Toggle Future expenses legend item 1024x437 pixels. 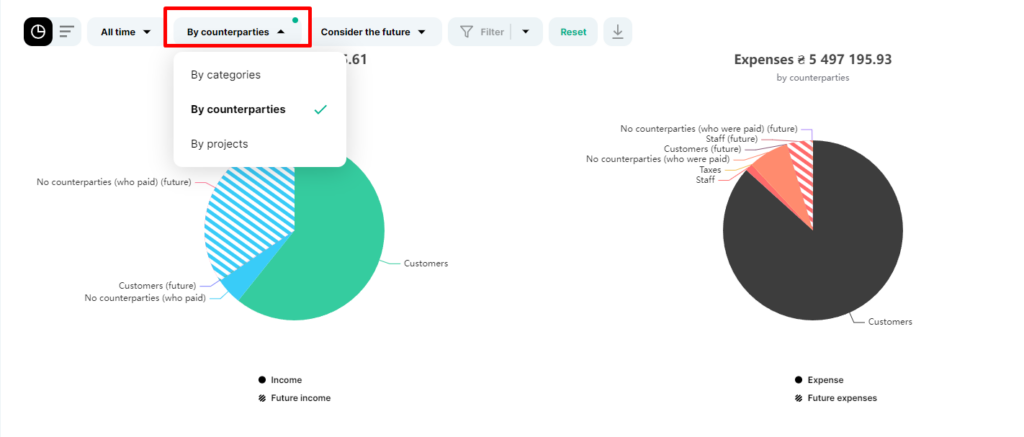click(x=836, y=398)
